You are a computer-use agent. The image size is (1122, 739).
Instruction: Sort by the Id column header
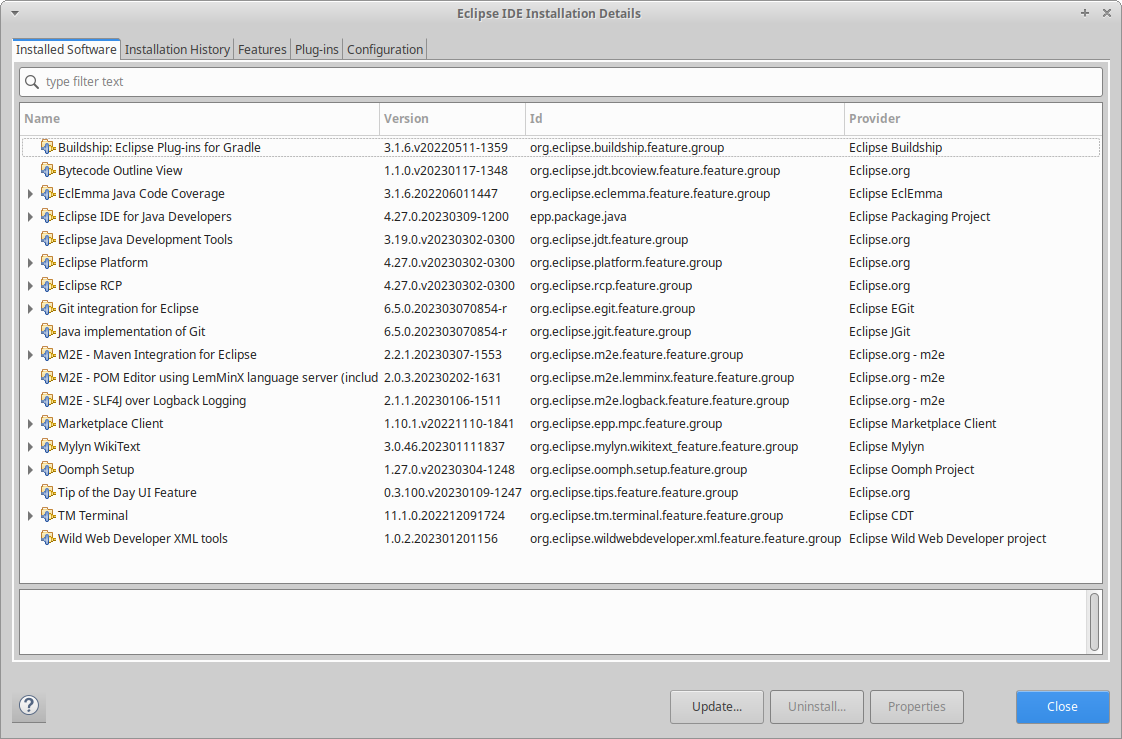[685, 119]
